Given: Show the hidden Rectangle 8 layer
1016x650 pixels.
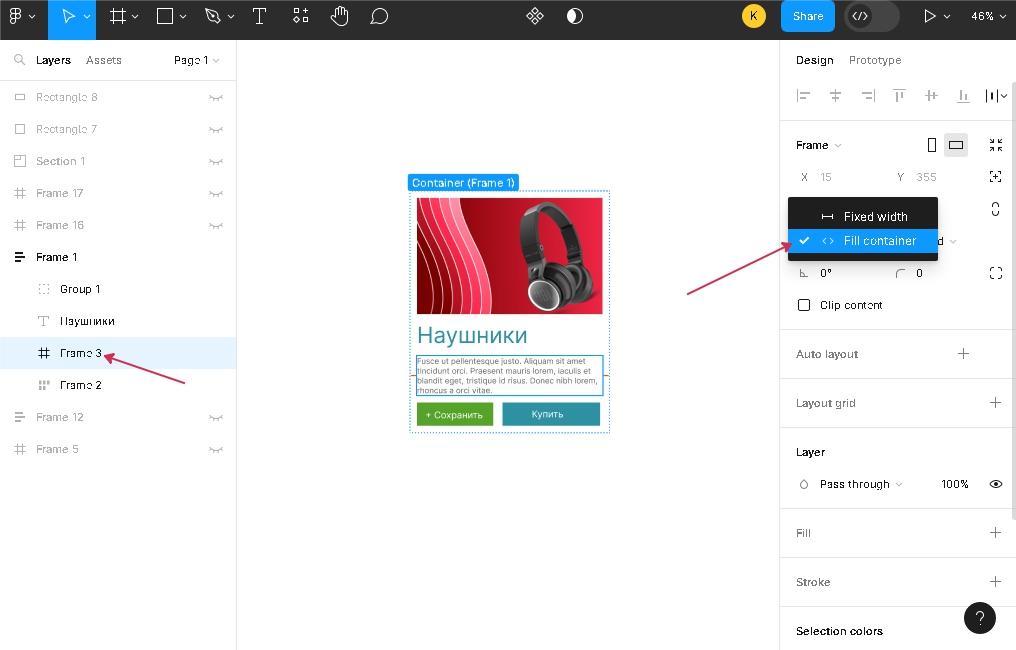Looking at the screenshot, I should tap(215, 97).
